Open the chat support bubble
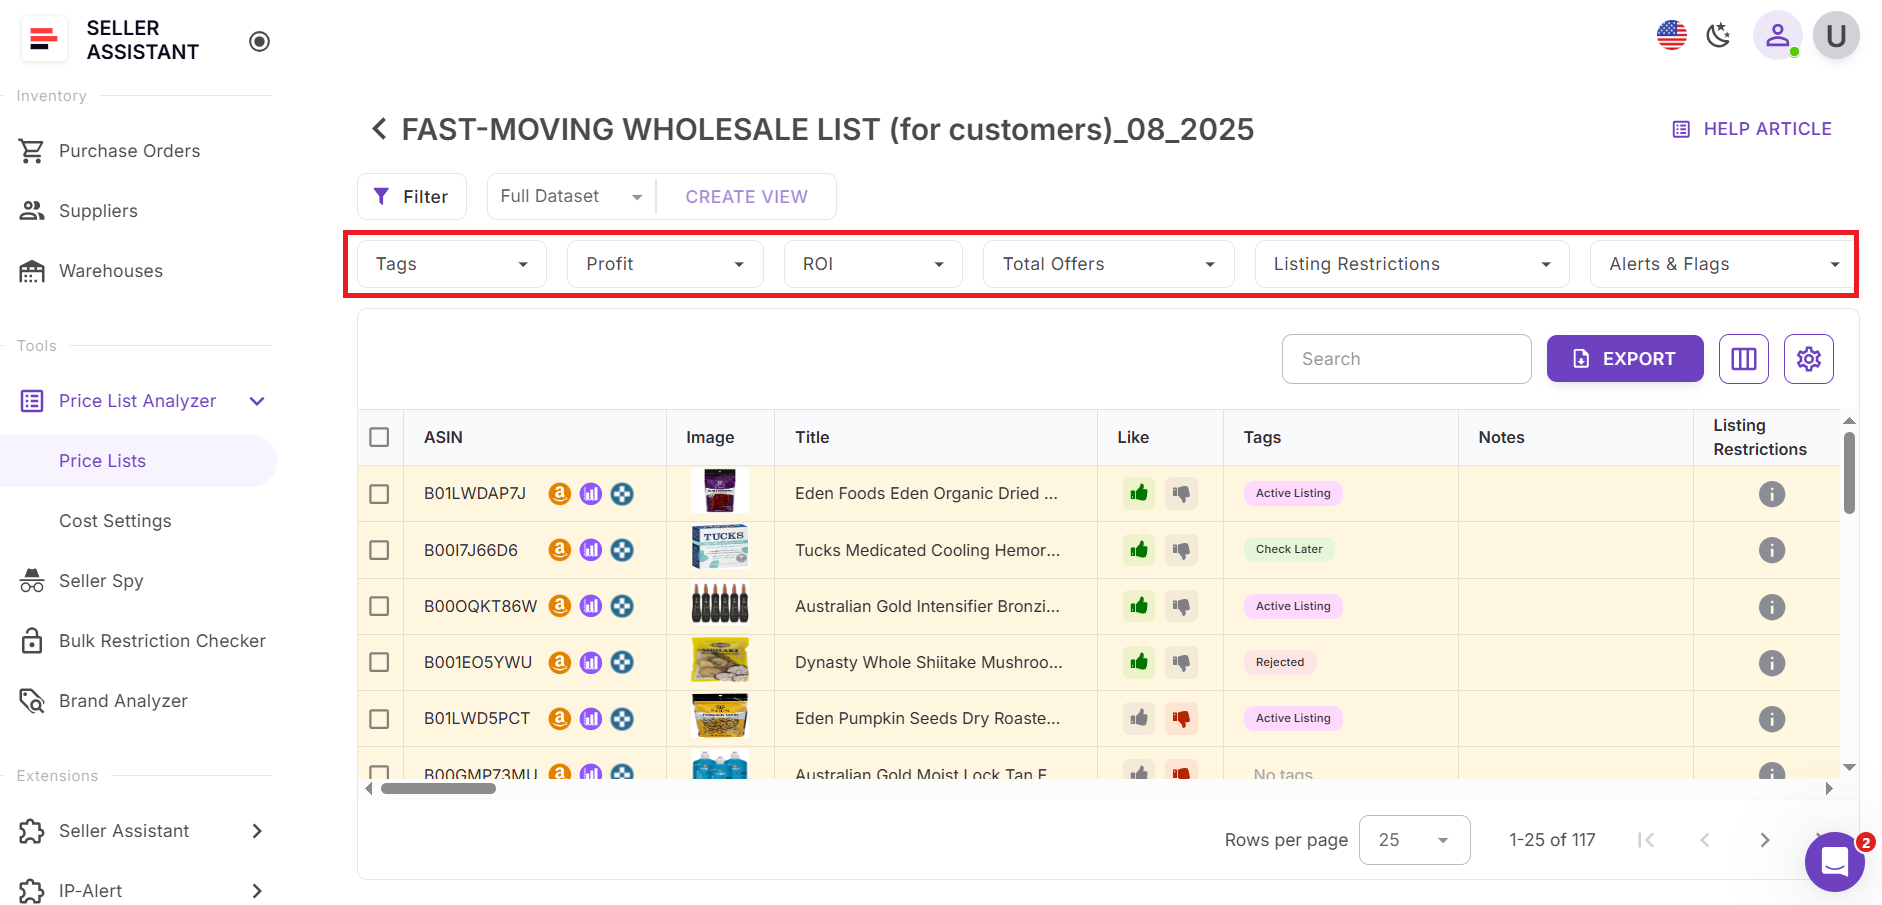 [1834, 861]
